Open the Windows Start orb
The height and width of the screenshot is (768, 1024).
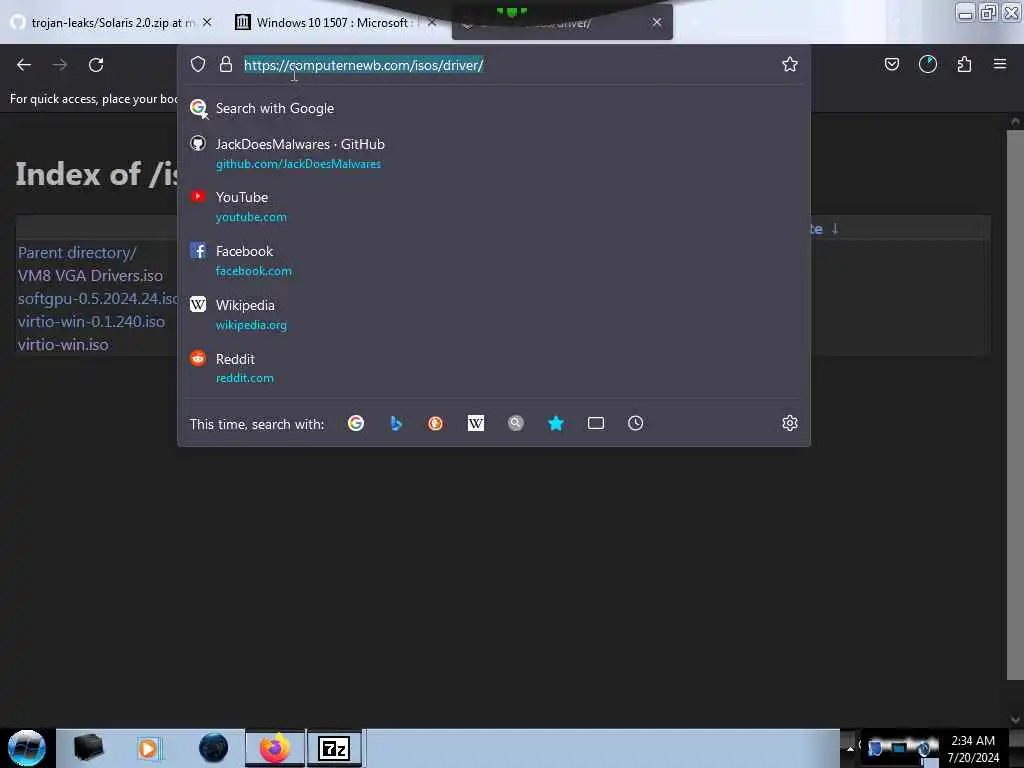[27, 748]
